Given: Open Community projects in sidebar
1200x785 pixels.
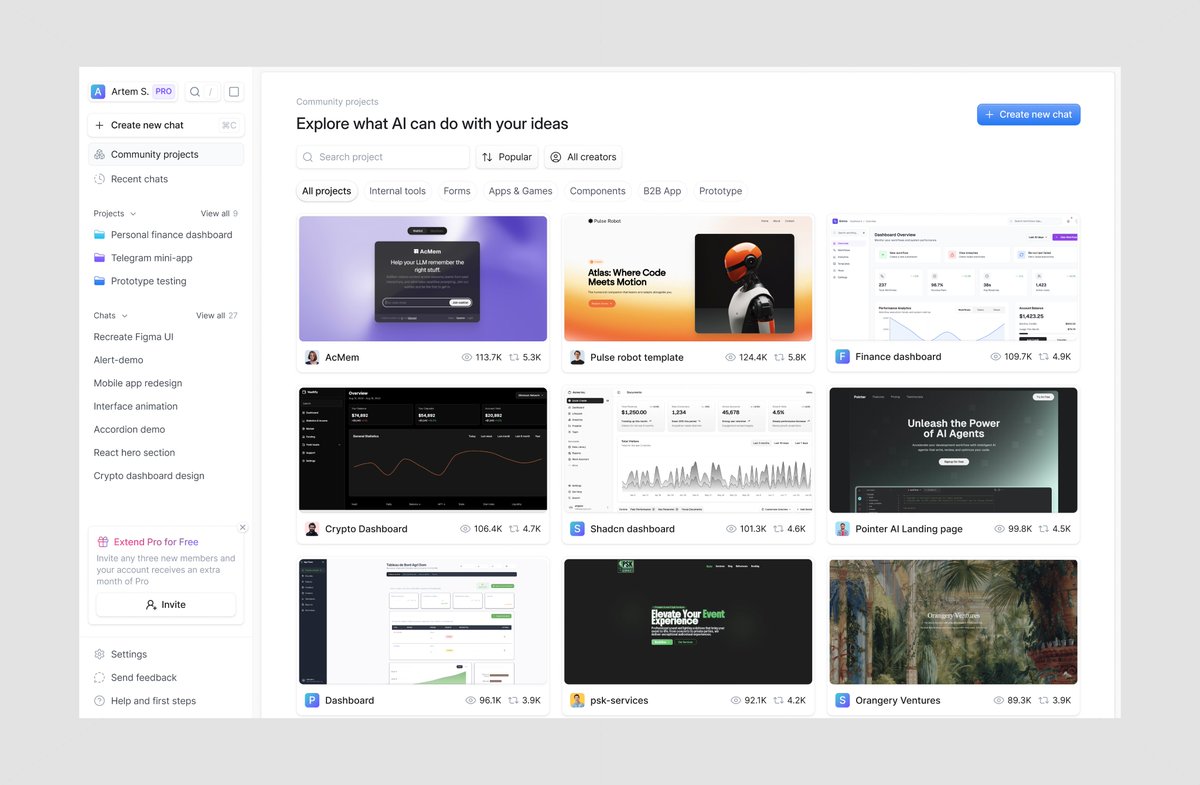Looking at the screenshot, I should click(166, 154).
